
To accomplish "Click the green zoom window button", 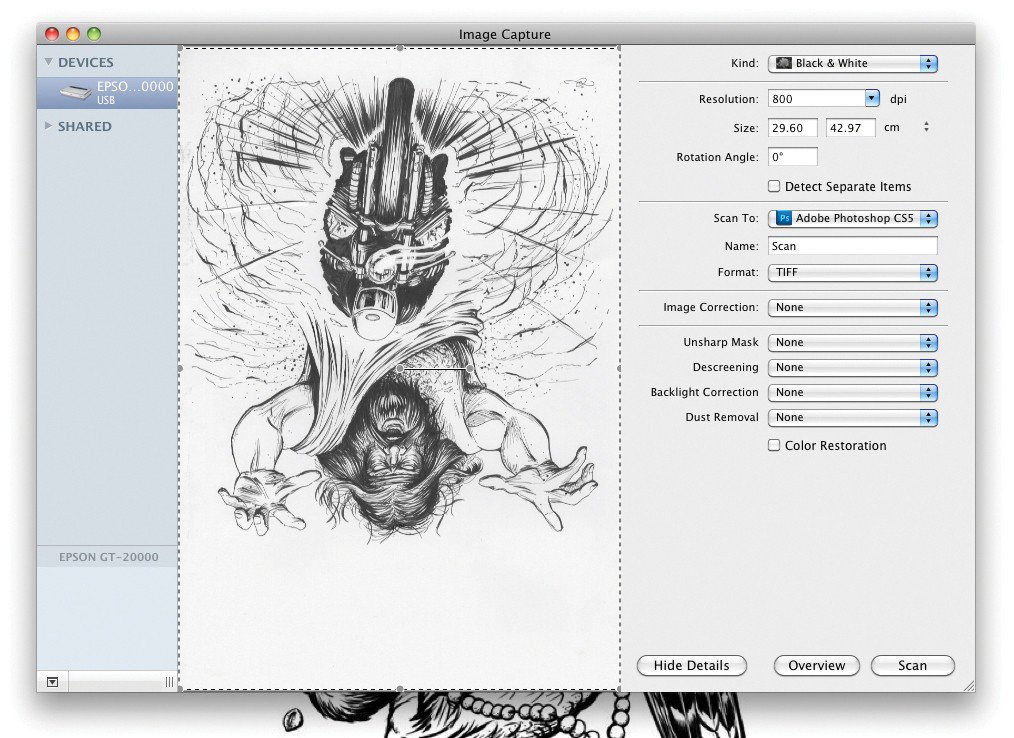I will (94, 34).
